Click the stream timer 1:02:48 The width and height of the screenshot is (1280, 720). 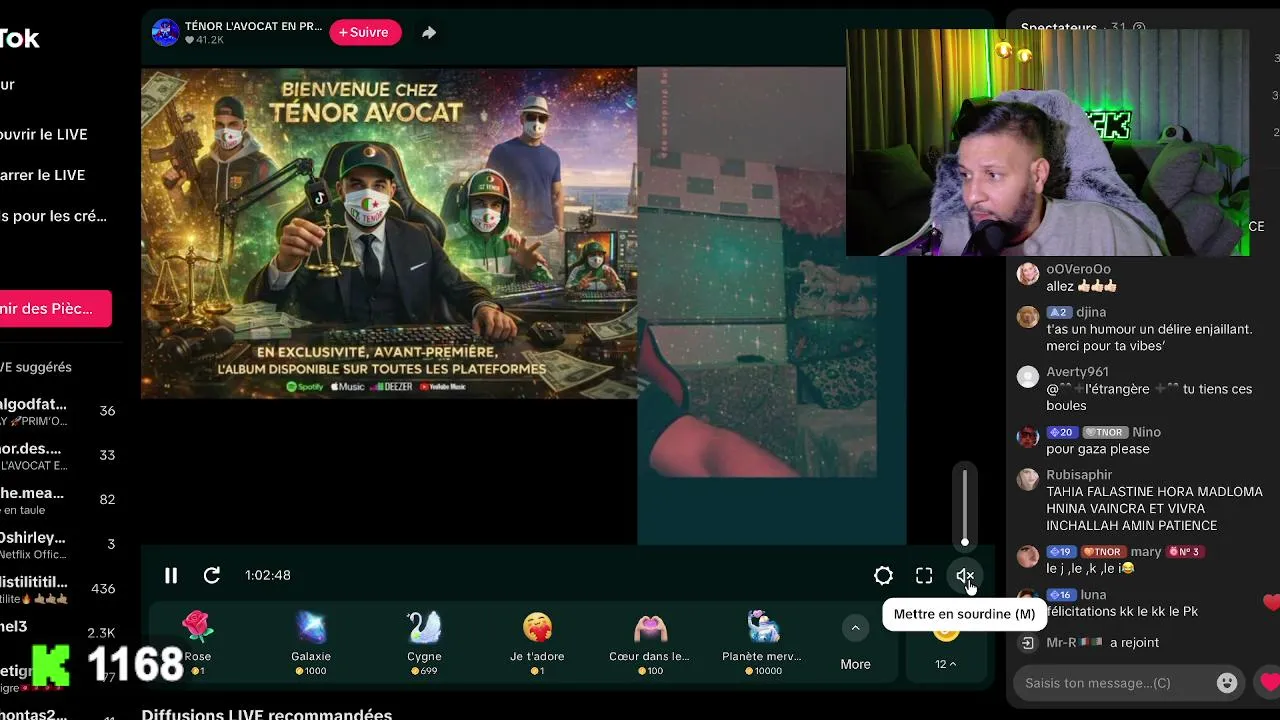coord(268,575)
